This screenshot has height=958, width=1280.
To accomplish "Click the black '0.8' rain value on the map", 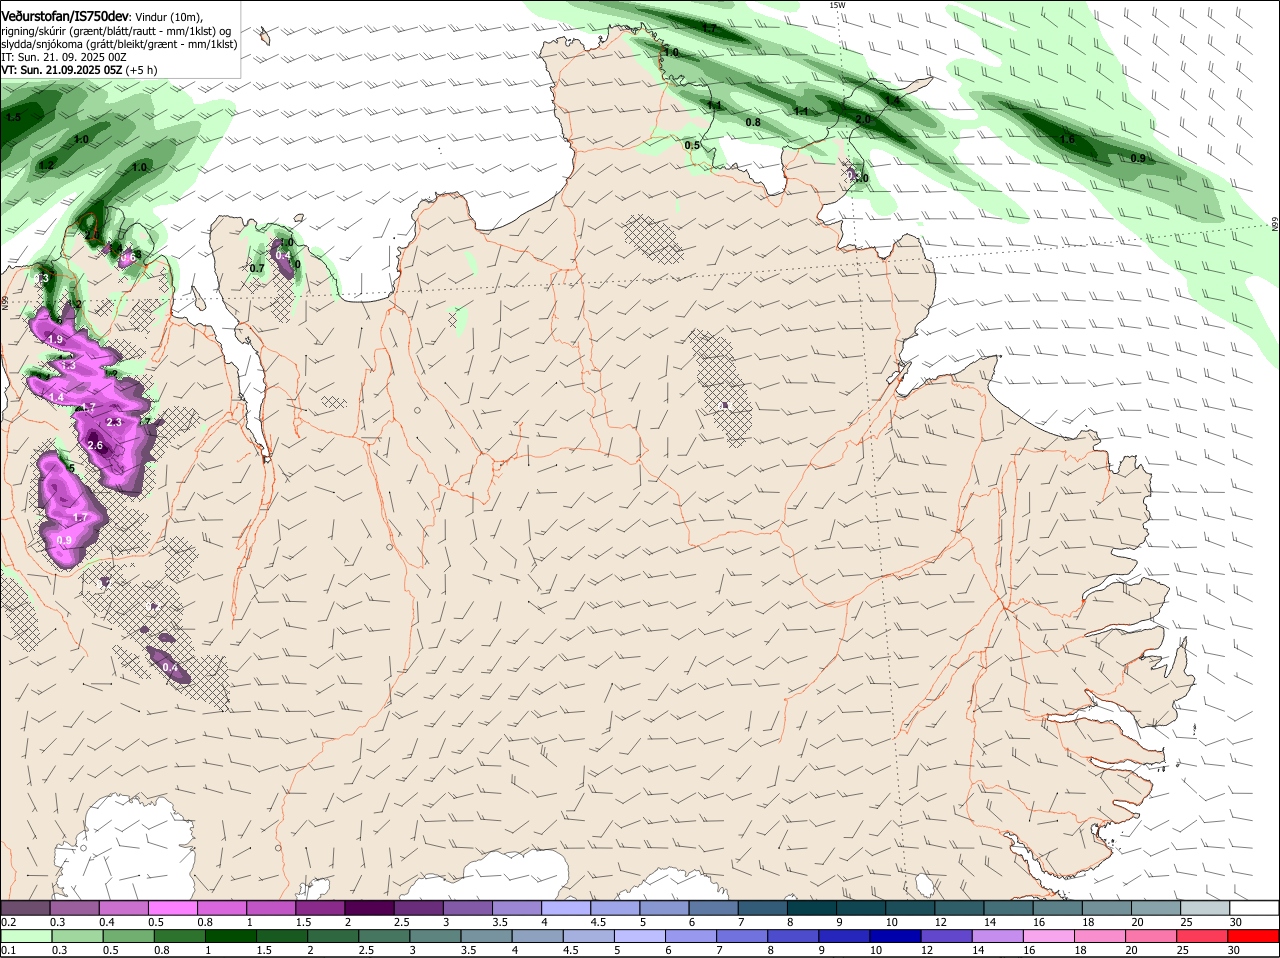I will (753, 122).
